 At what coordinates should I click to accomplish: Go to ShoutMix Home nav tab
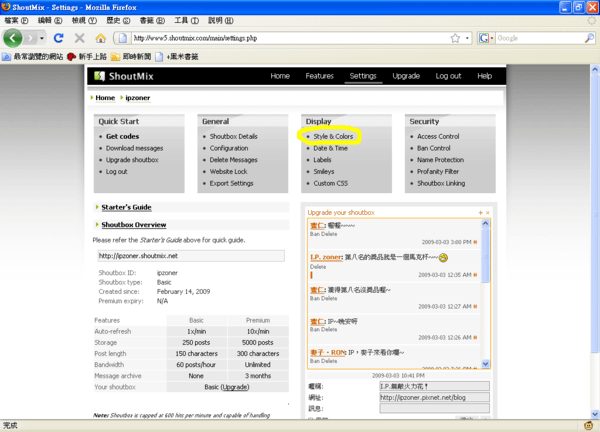click(x=280, y=76)
